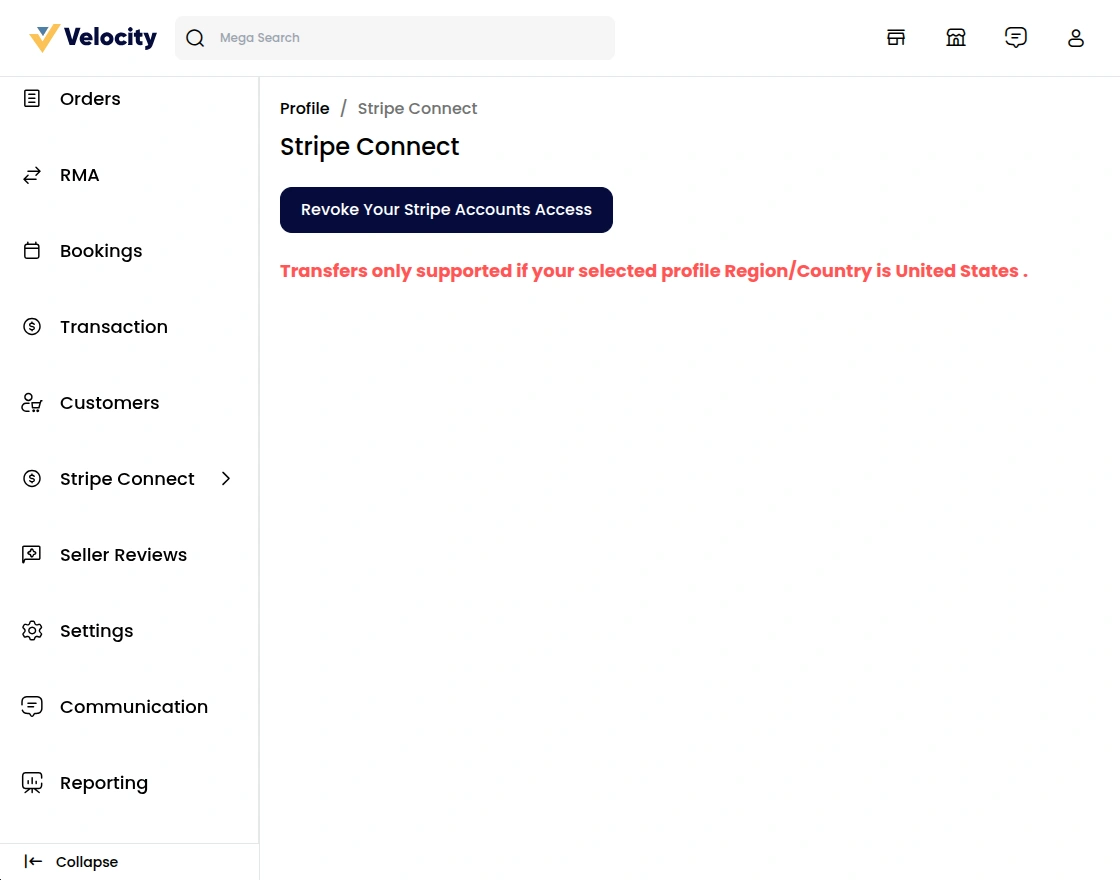This screenshot has width=1120, height=880.
Task: Open the chat messages icon in header
Action: 1016,38
